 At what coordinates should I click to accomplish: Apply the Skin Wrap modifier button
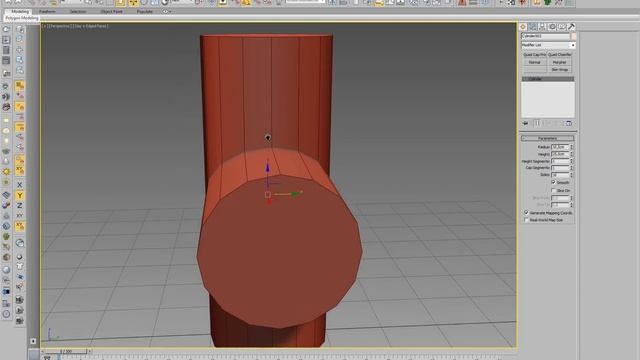(560, 70)
